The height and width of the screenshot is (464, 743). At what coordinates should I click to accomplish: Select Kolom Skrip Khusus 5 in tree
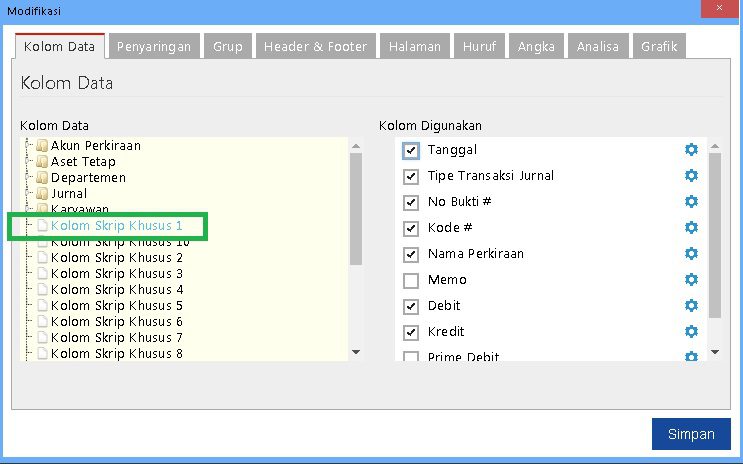pyautogui.click(x=117, y=306)
